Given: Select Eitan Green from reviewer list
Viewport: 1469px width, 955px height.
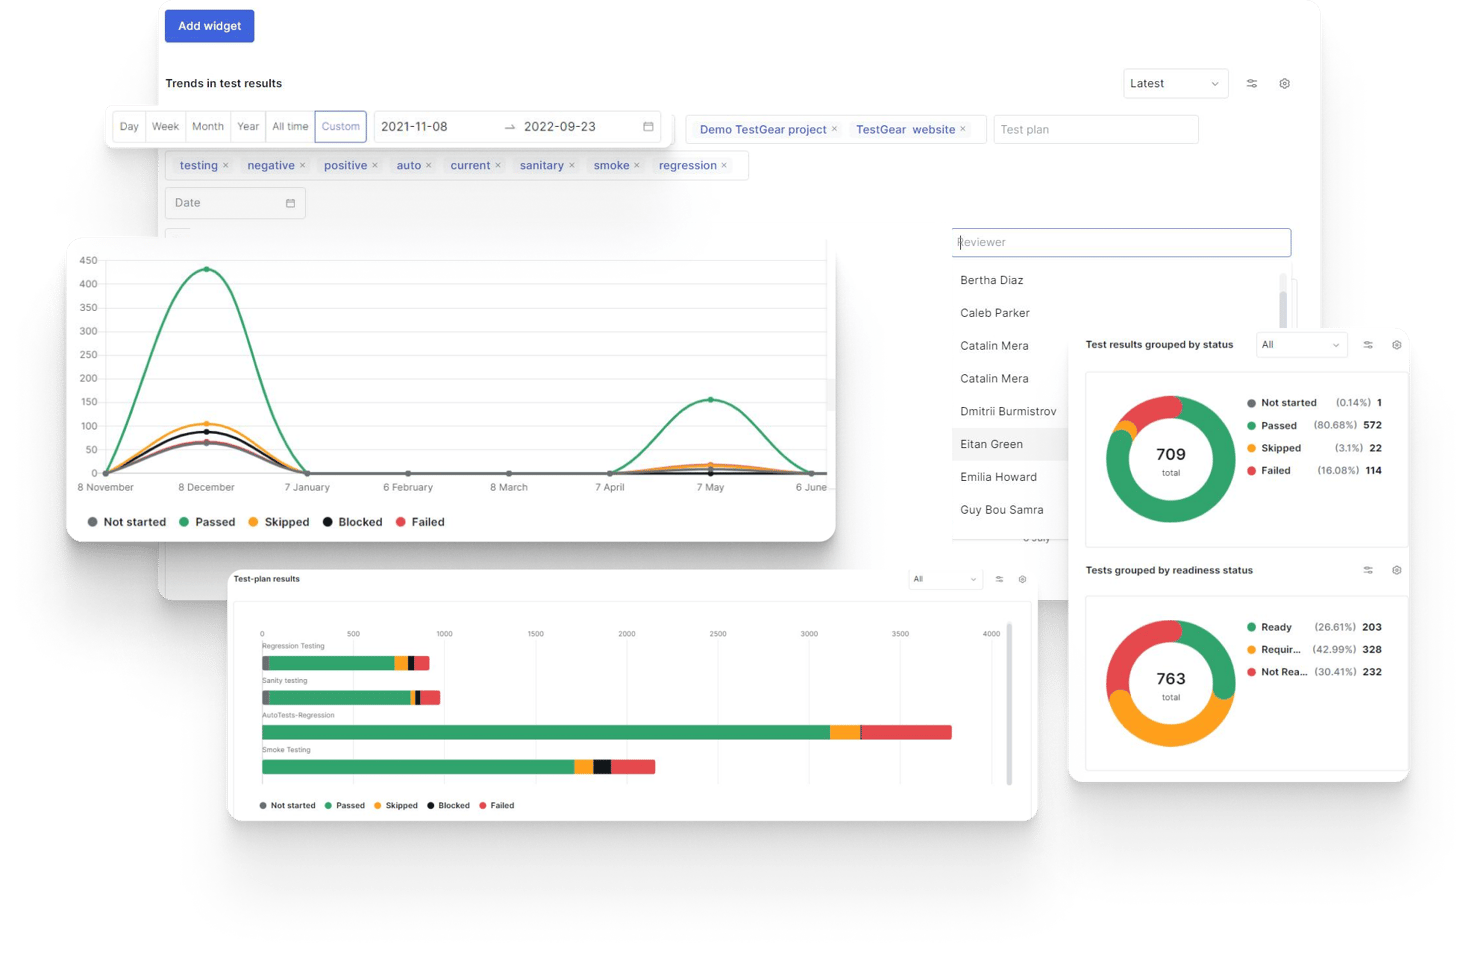Looking at the screenshot, I should [991, 444].
